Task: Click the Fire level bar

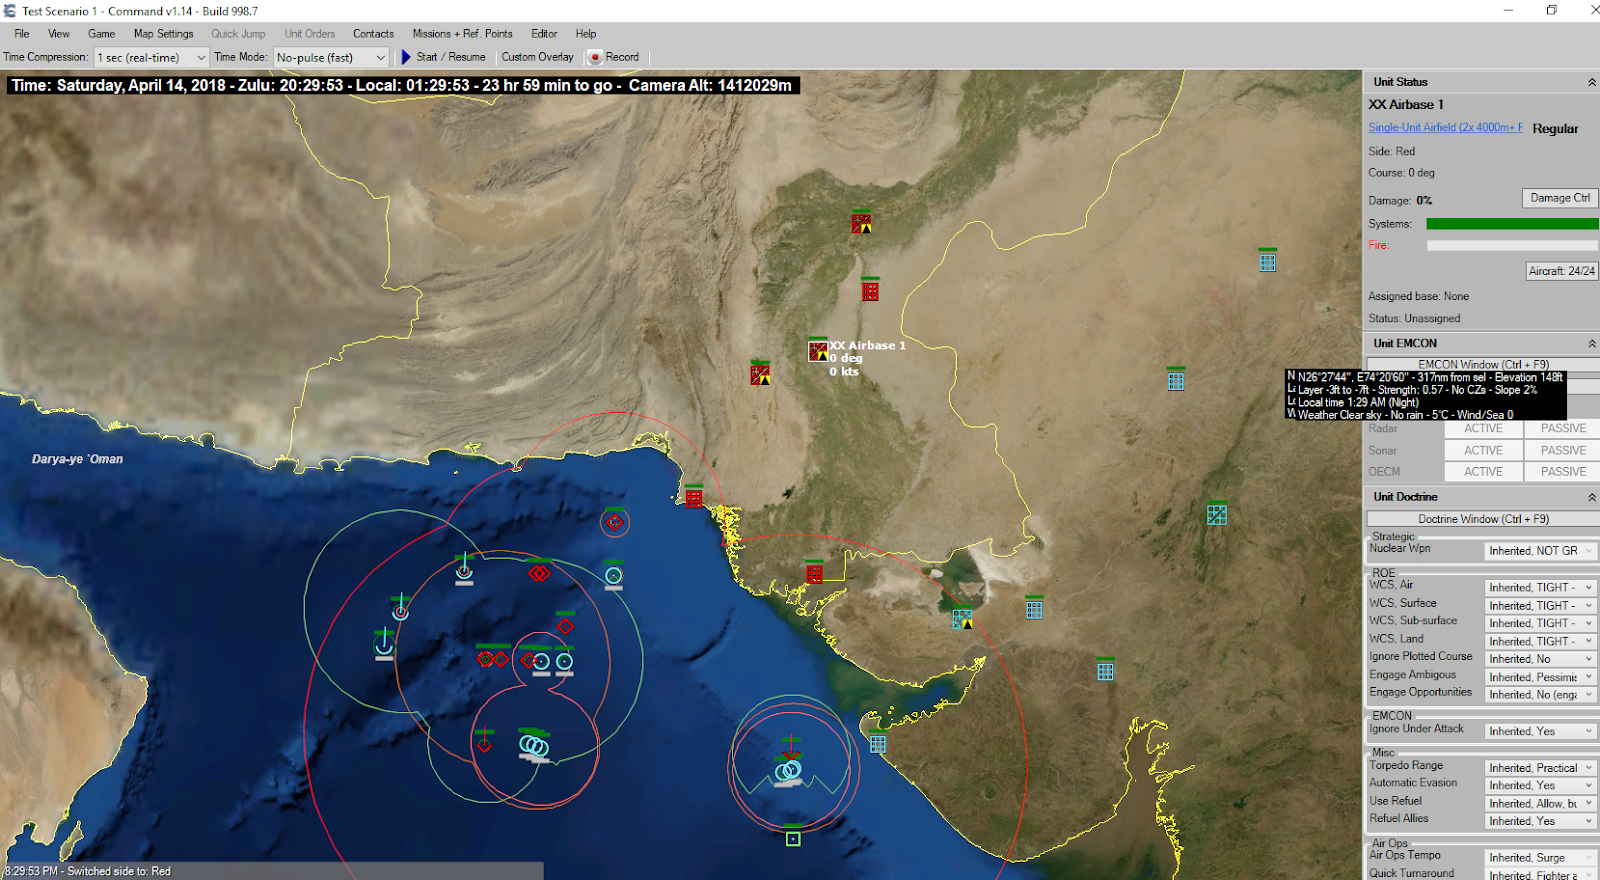Action: pos(1512,245)
